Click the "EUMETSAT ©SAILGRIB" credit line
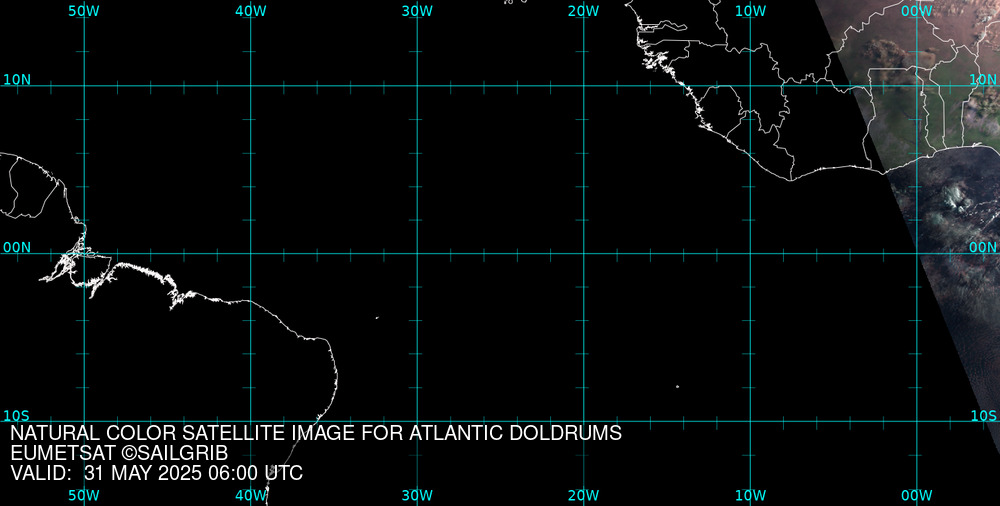The height and width of the screenshot is (506, 1000). (x=119, y=454)
